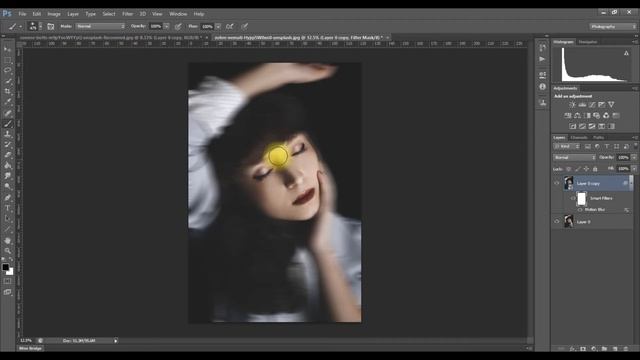Select the Dodge tool
Image resolution: width=640 pixels, height=360 pixels.
[x=7, y=187]
